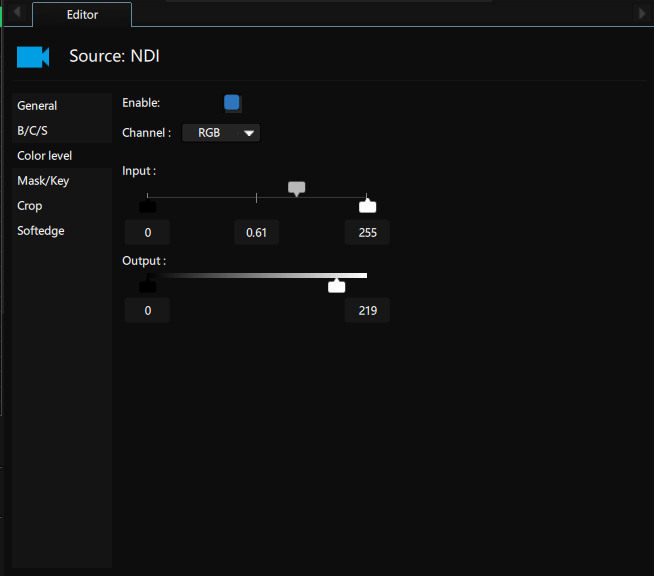Screen dimensions: 654x576
Task: Open the Crop section
Action: click(x=30, y=206)
